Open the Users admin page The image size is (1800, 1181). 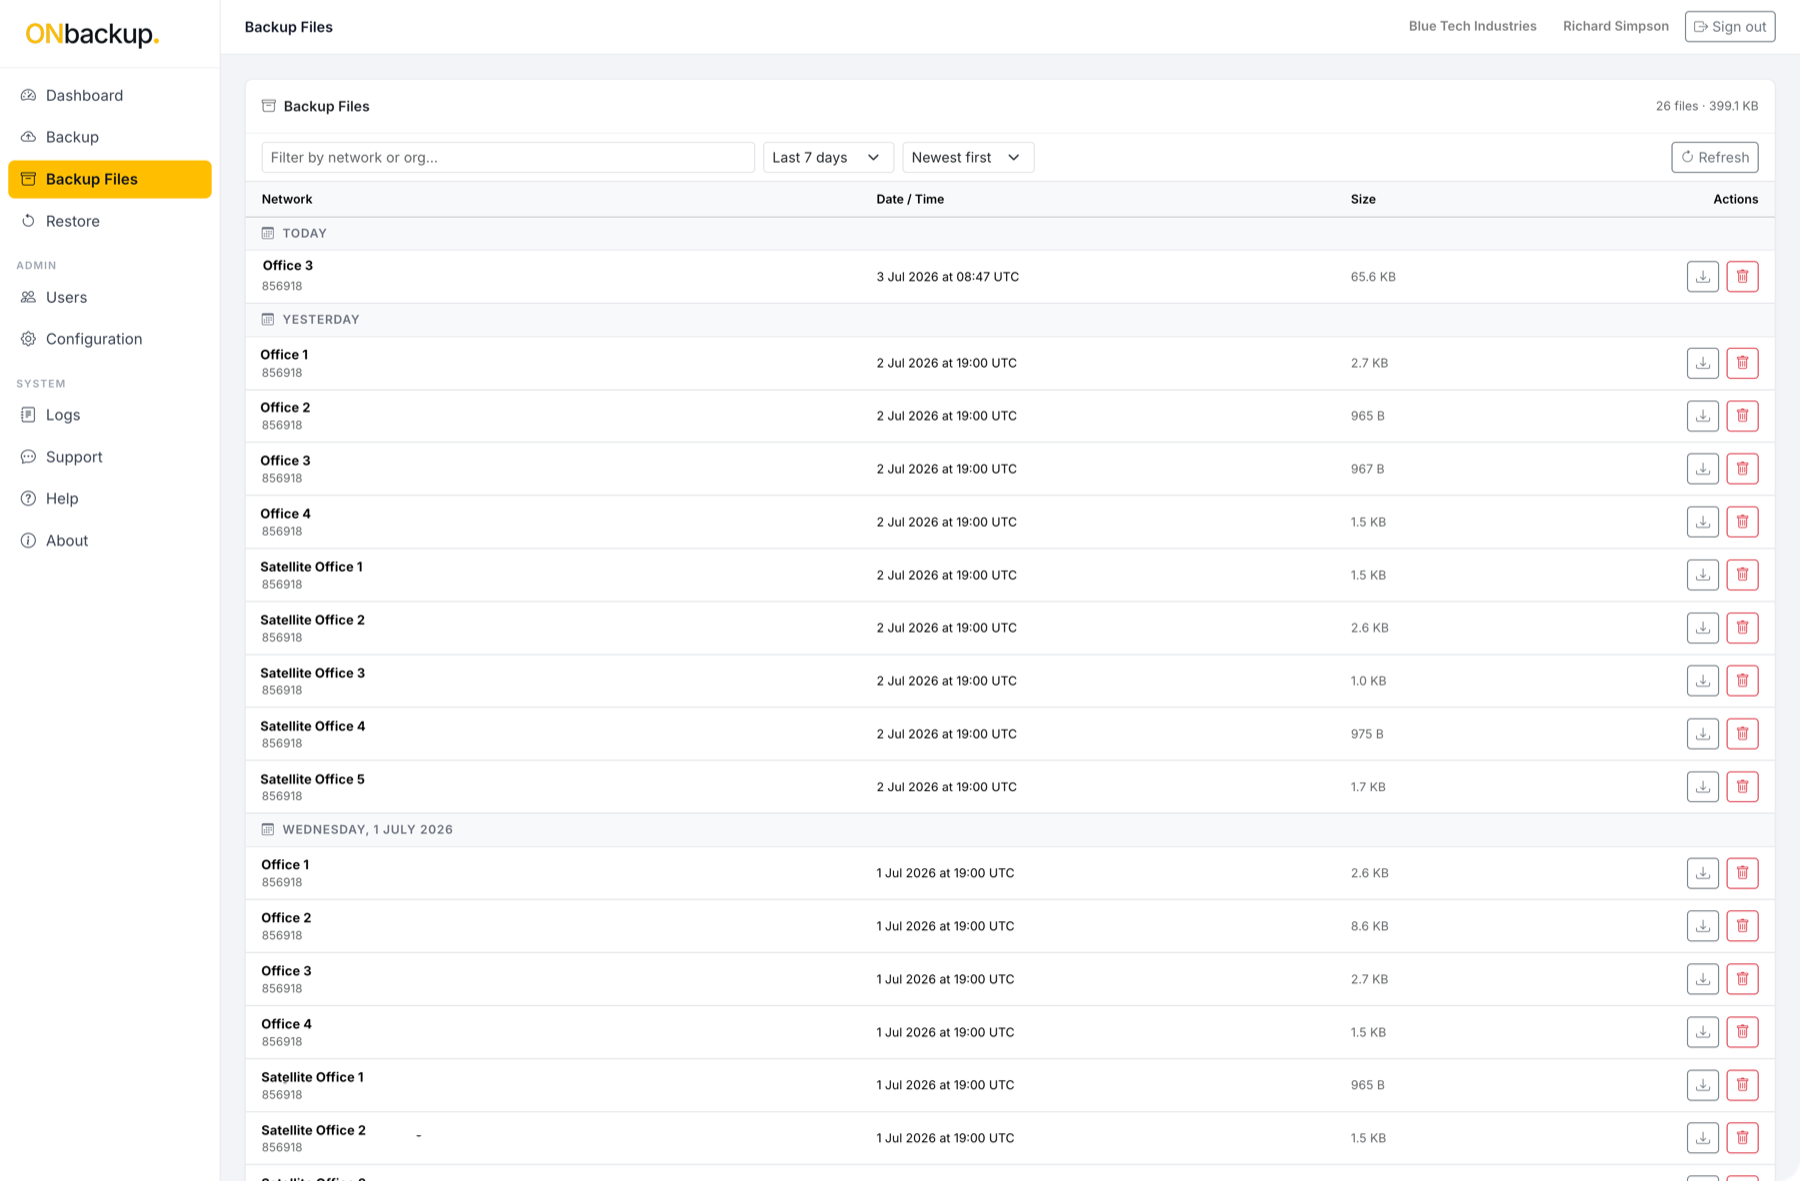point(110,297)
